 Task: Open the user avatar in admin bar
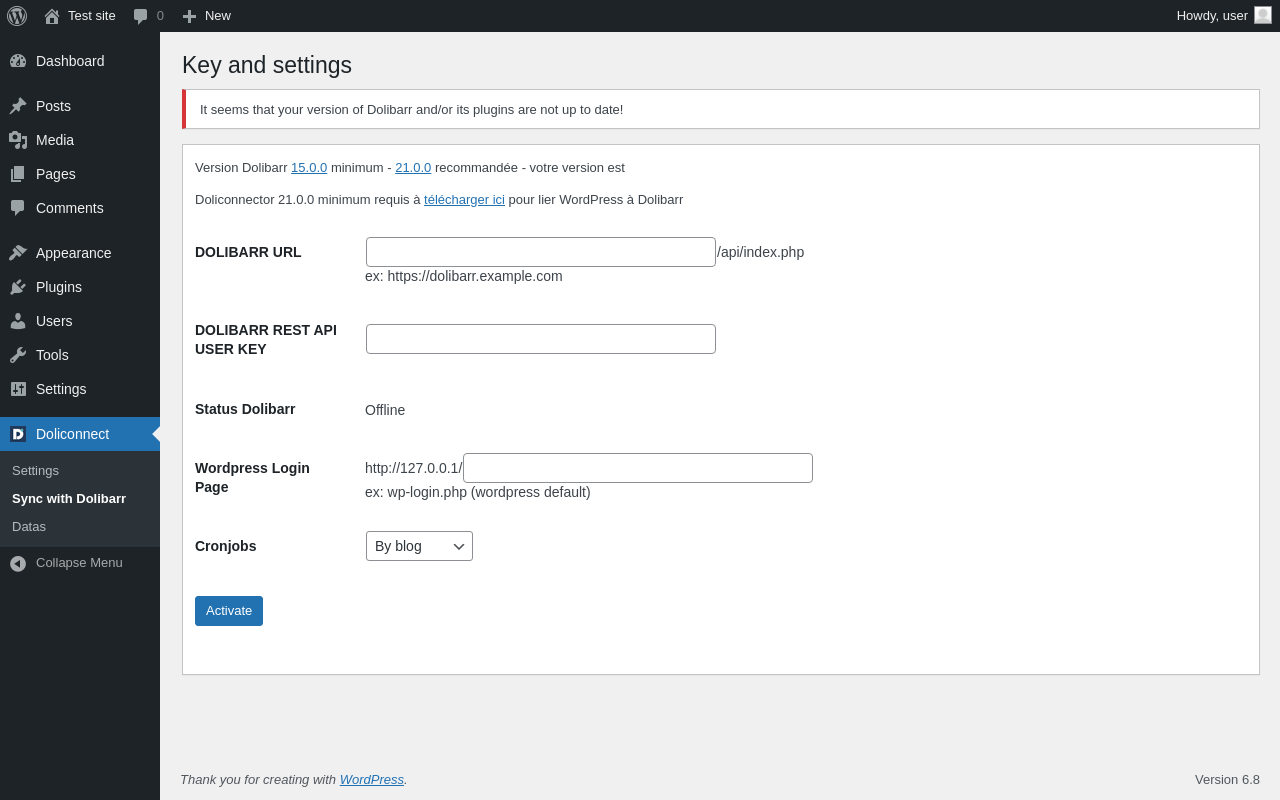[x=1263, y=15]
